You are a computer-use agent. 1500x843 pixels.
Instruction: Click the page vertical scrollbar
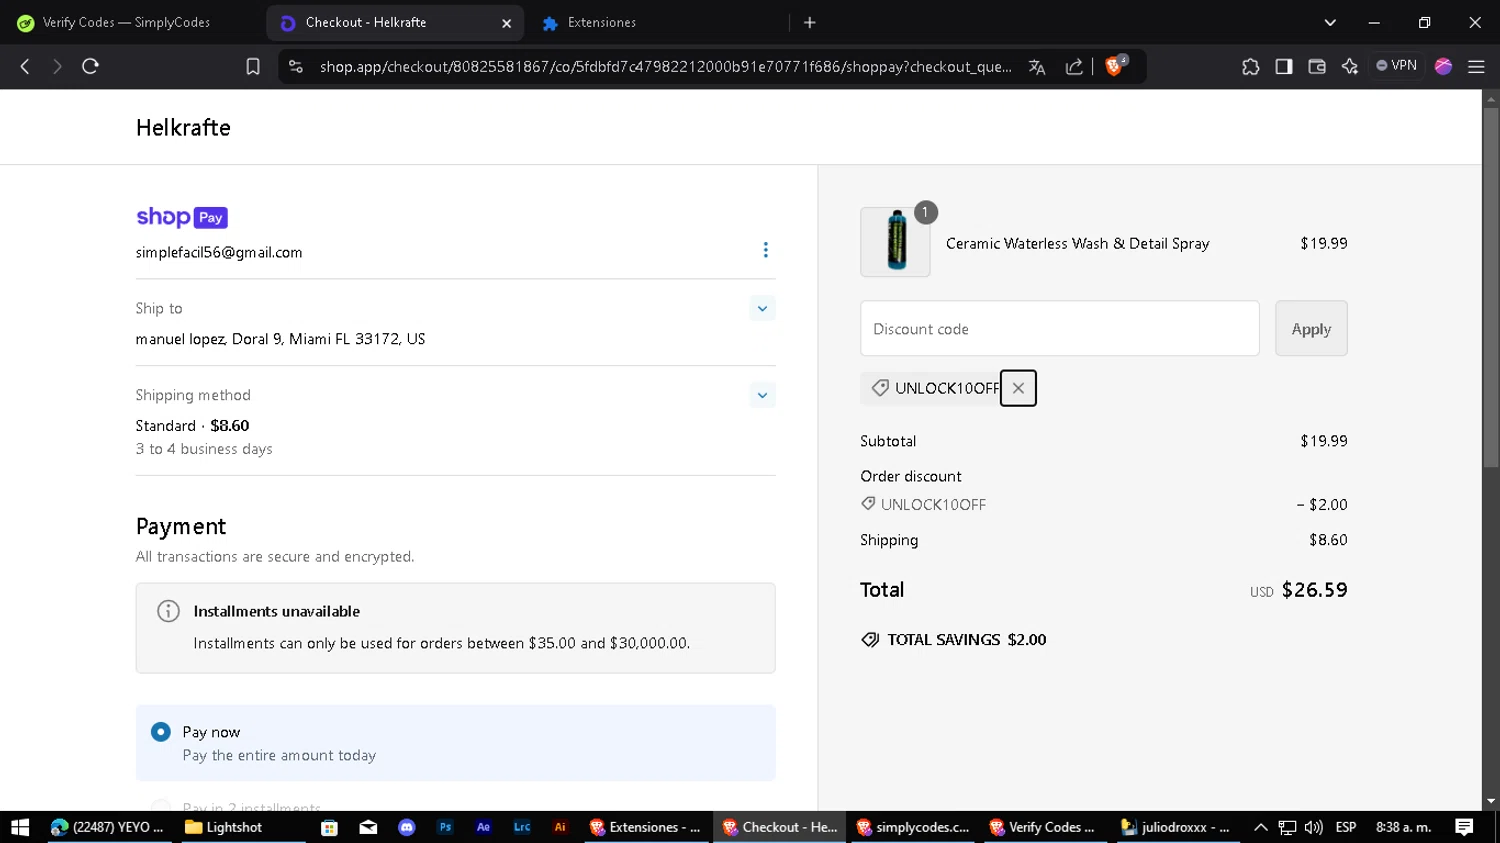pyautogui.click(x=1491, y=287)
